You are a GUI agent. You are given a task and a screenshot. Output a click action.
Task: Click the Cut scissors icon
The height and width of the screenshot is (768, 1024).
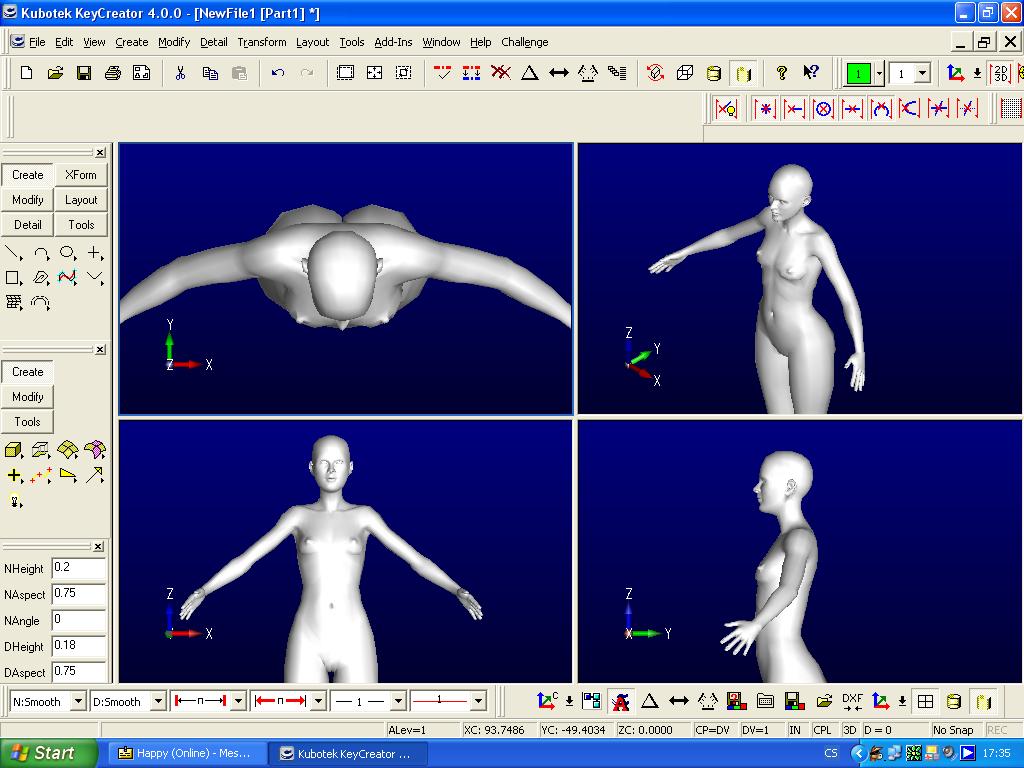(x=180, y=73)
